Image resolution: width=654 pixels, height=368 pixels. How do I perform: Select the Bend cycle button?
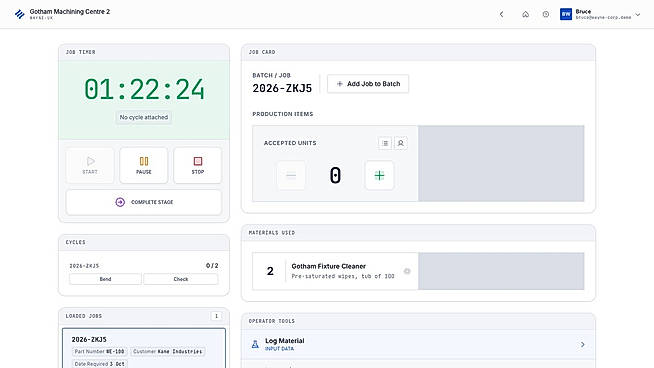pyautogui.click(x=106, y=279)
